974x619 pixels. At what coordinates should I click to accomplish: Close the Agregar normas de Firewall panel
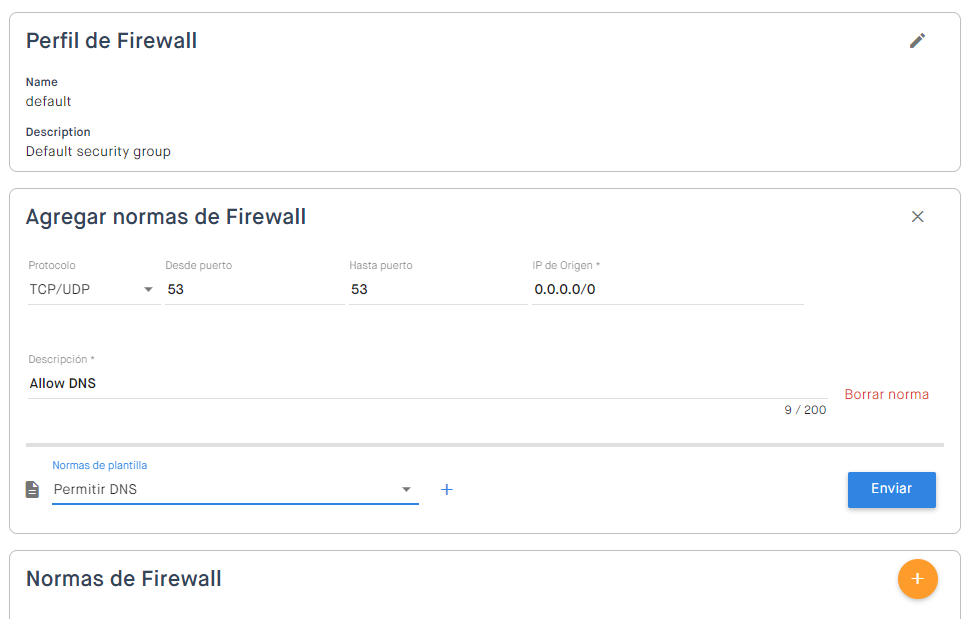point(917,217)
